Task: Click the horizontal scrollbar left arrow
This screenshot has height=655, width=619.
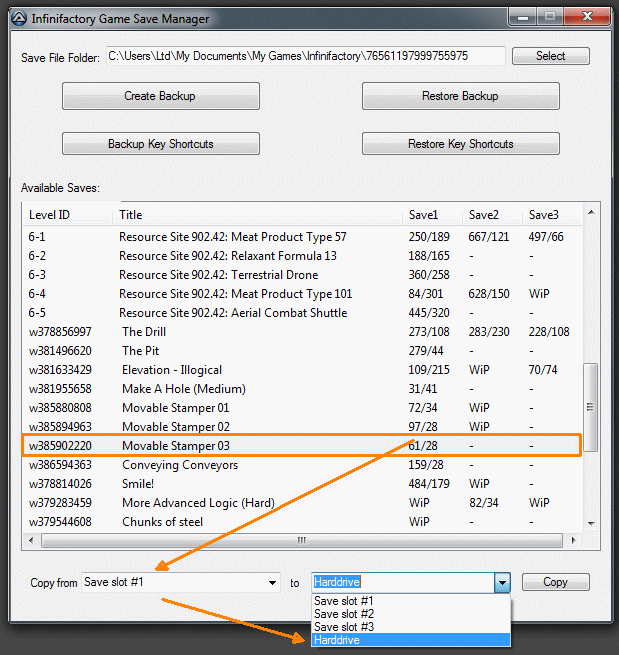Action: (31, 540)
